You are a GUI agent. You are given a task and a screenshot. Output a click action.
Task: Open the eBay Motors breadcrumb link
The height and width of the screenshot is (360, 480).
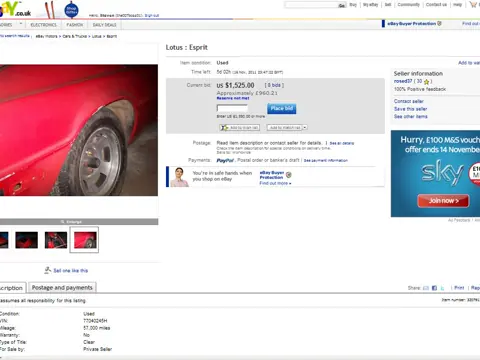click(x=46, y=36)
